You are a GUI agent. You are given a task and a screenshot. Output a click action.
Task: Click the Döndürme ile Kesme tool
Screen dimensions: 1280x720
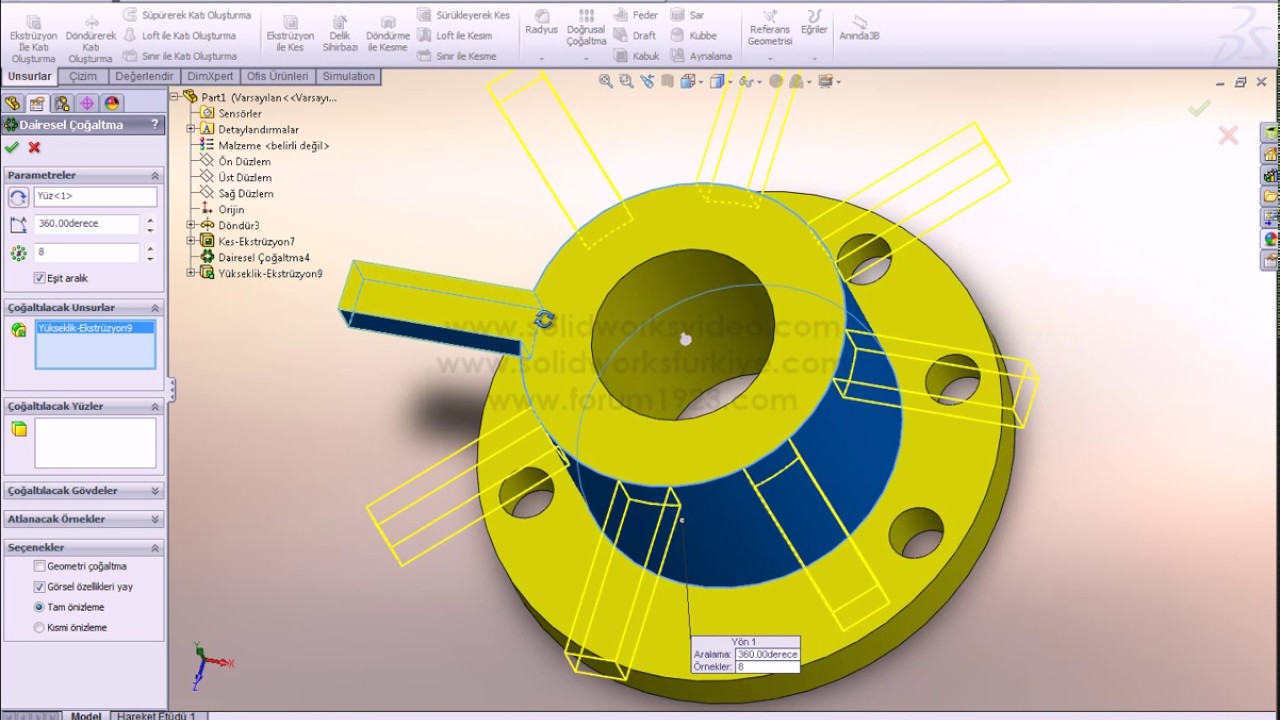point(388,34)
